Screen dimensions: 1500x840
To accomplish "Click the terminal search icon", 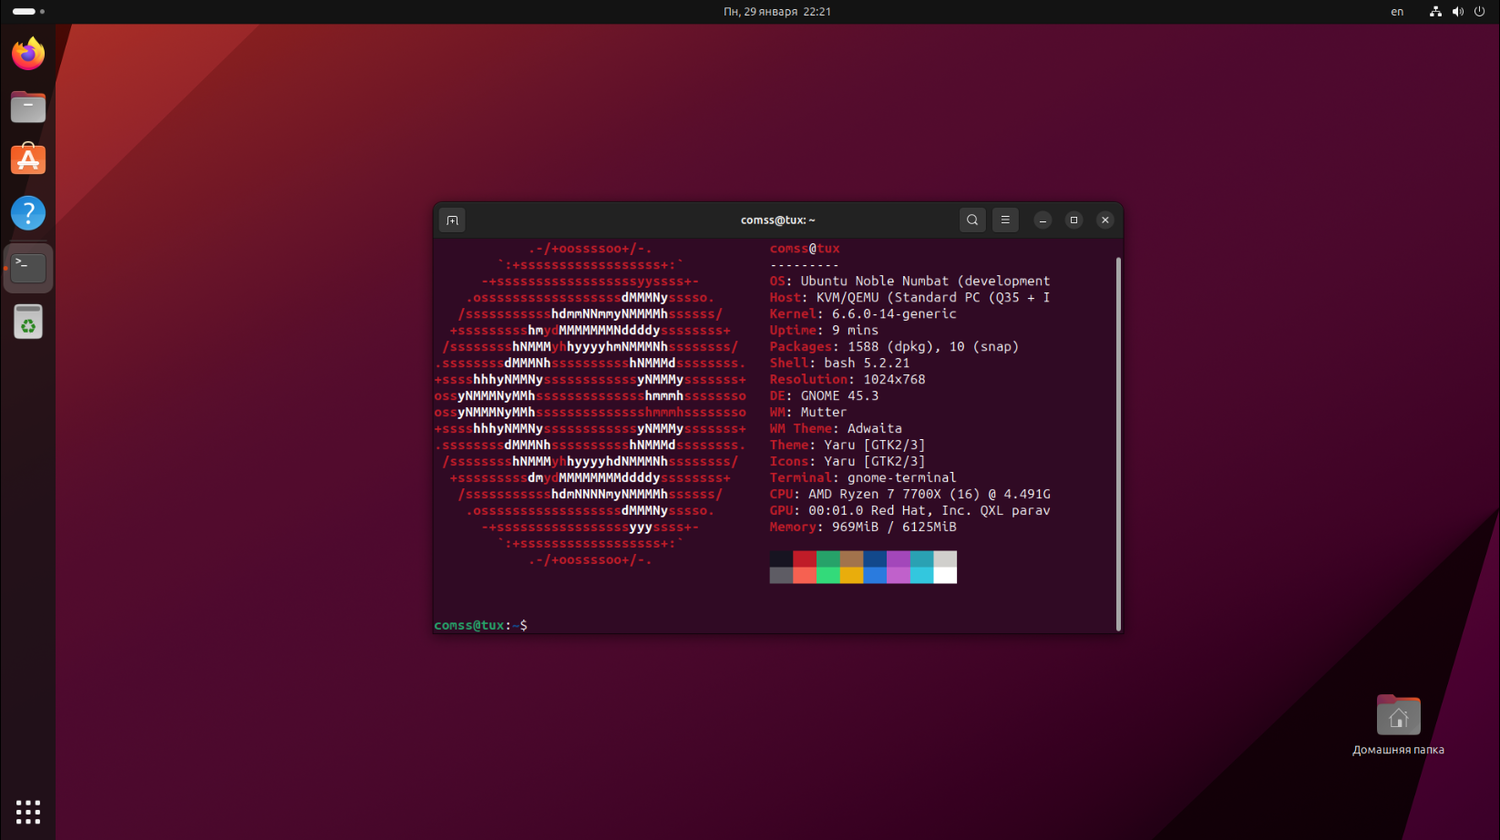I will 972,220.
